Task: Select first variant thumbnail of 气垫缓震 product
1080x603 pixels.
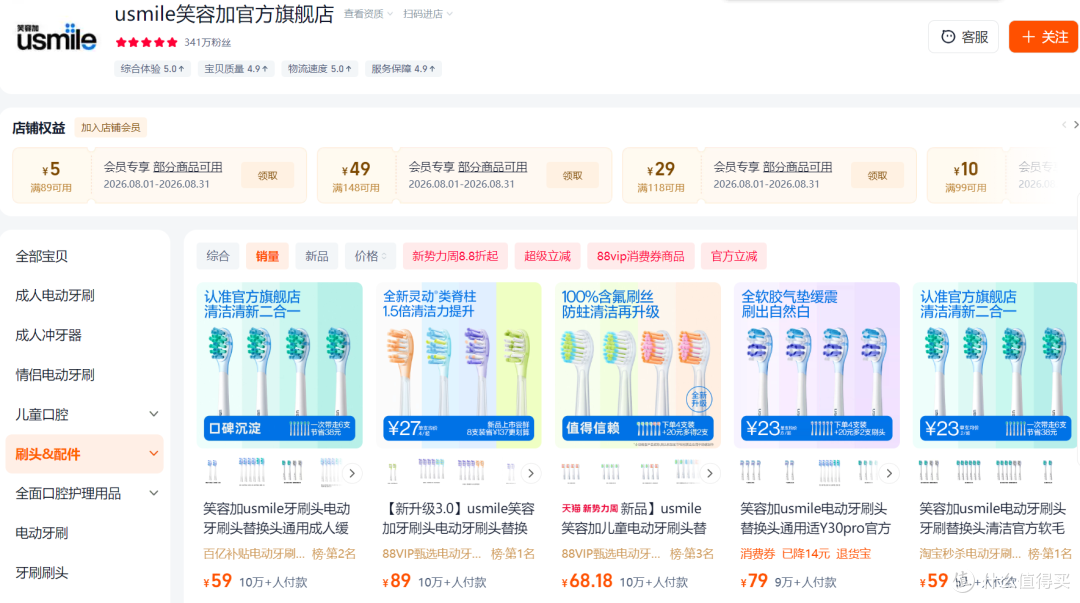Action: [750, 472]
